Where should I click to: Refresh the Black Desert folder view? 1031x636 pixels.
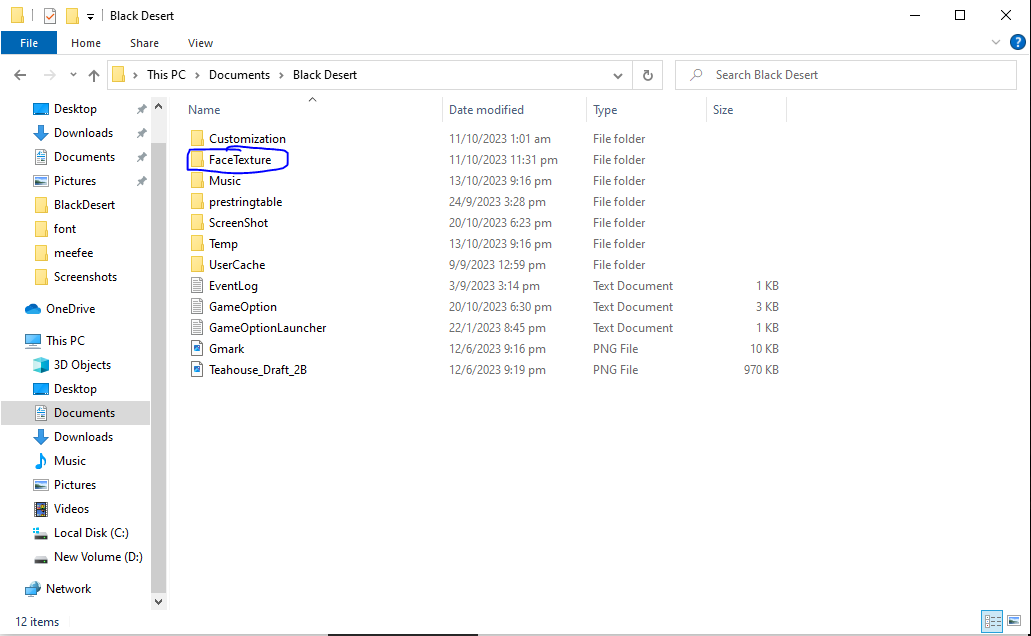[x=648, y=75]
